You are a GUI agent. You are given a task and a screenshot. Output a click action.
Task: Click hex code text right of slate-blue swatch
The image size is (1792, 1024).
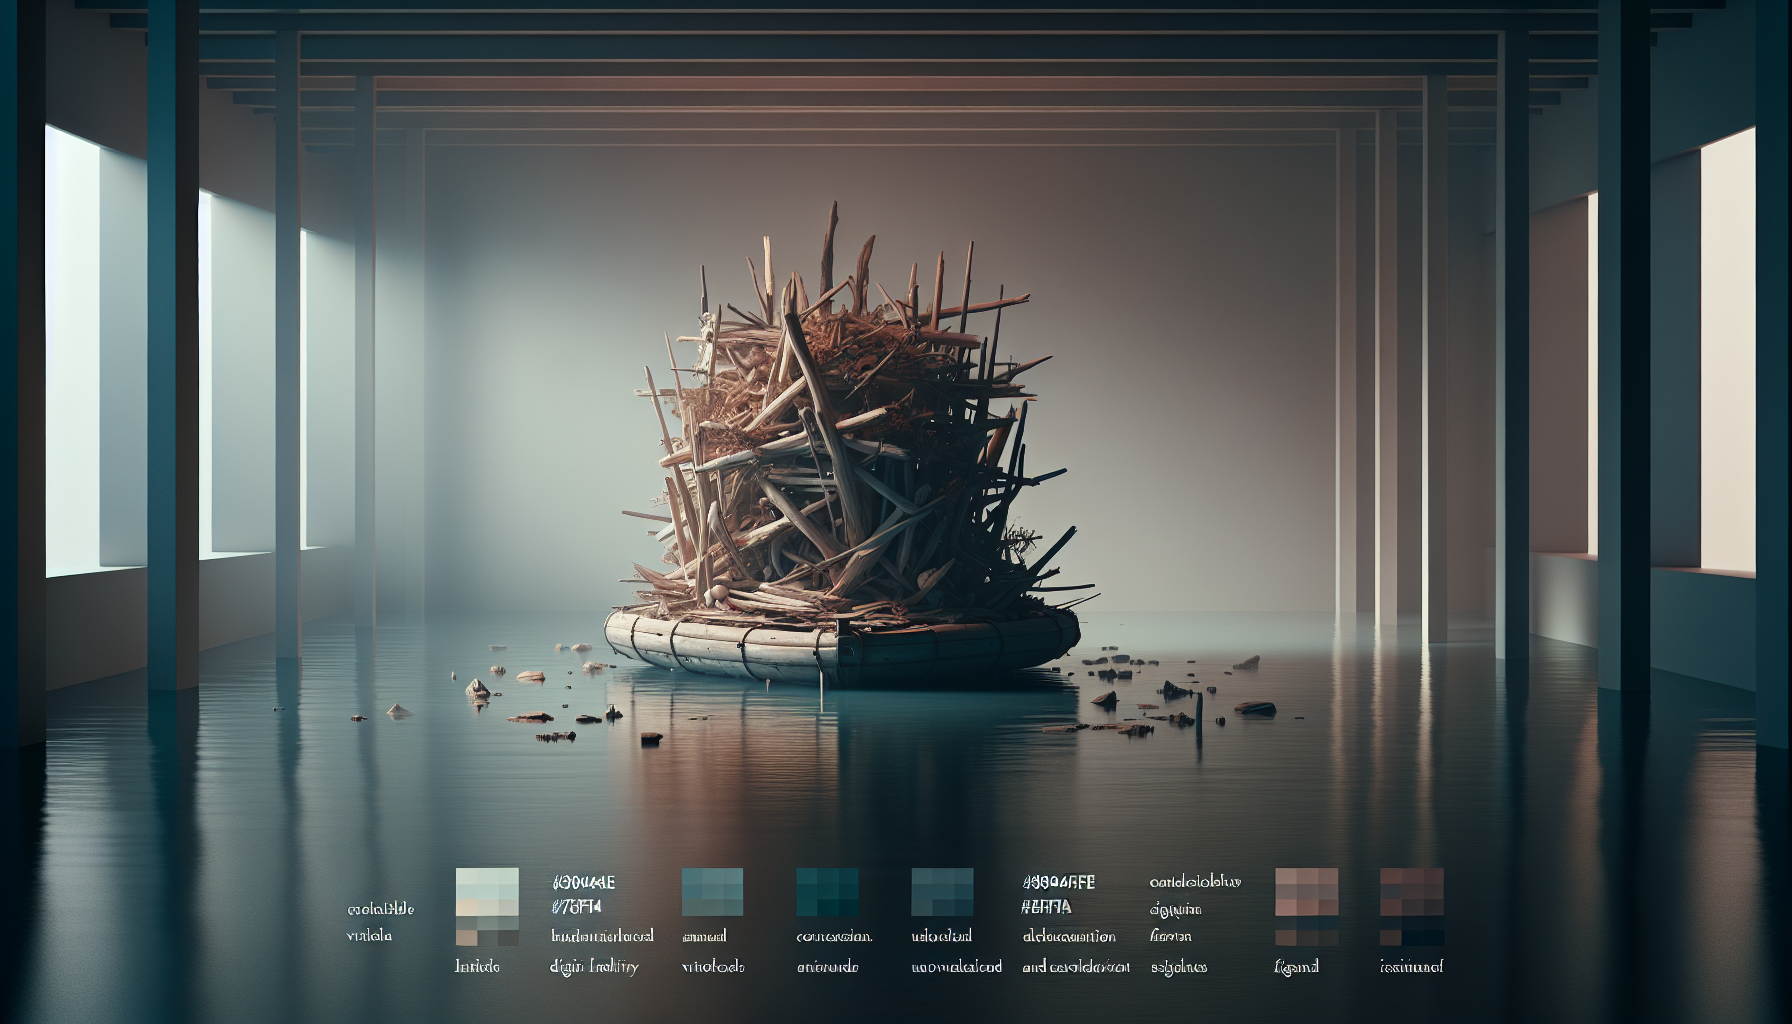(x=1059, y=894)
